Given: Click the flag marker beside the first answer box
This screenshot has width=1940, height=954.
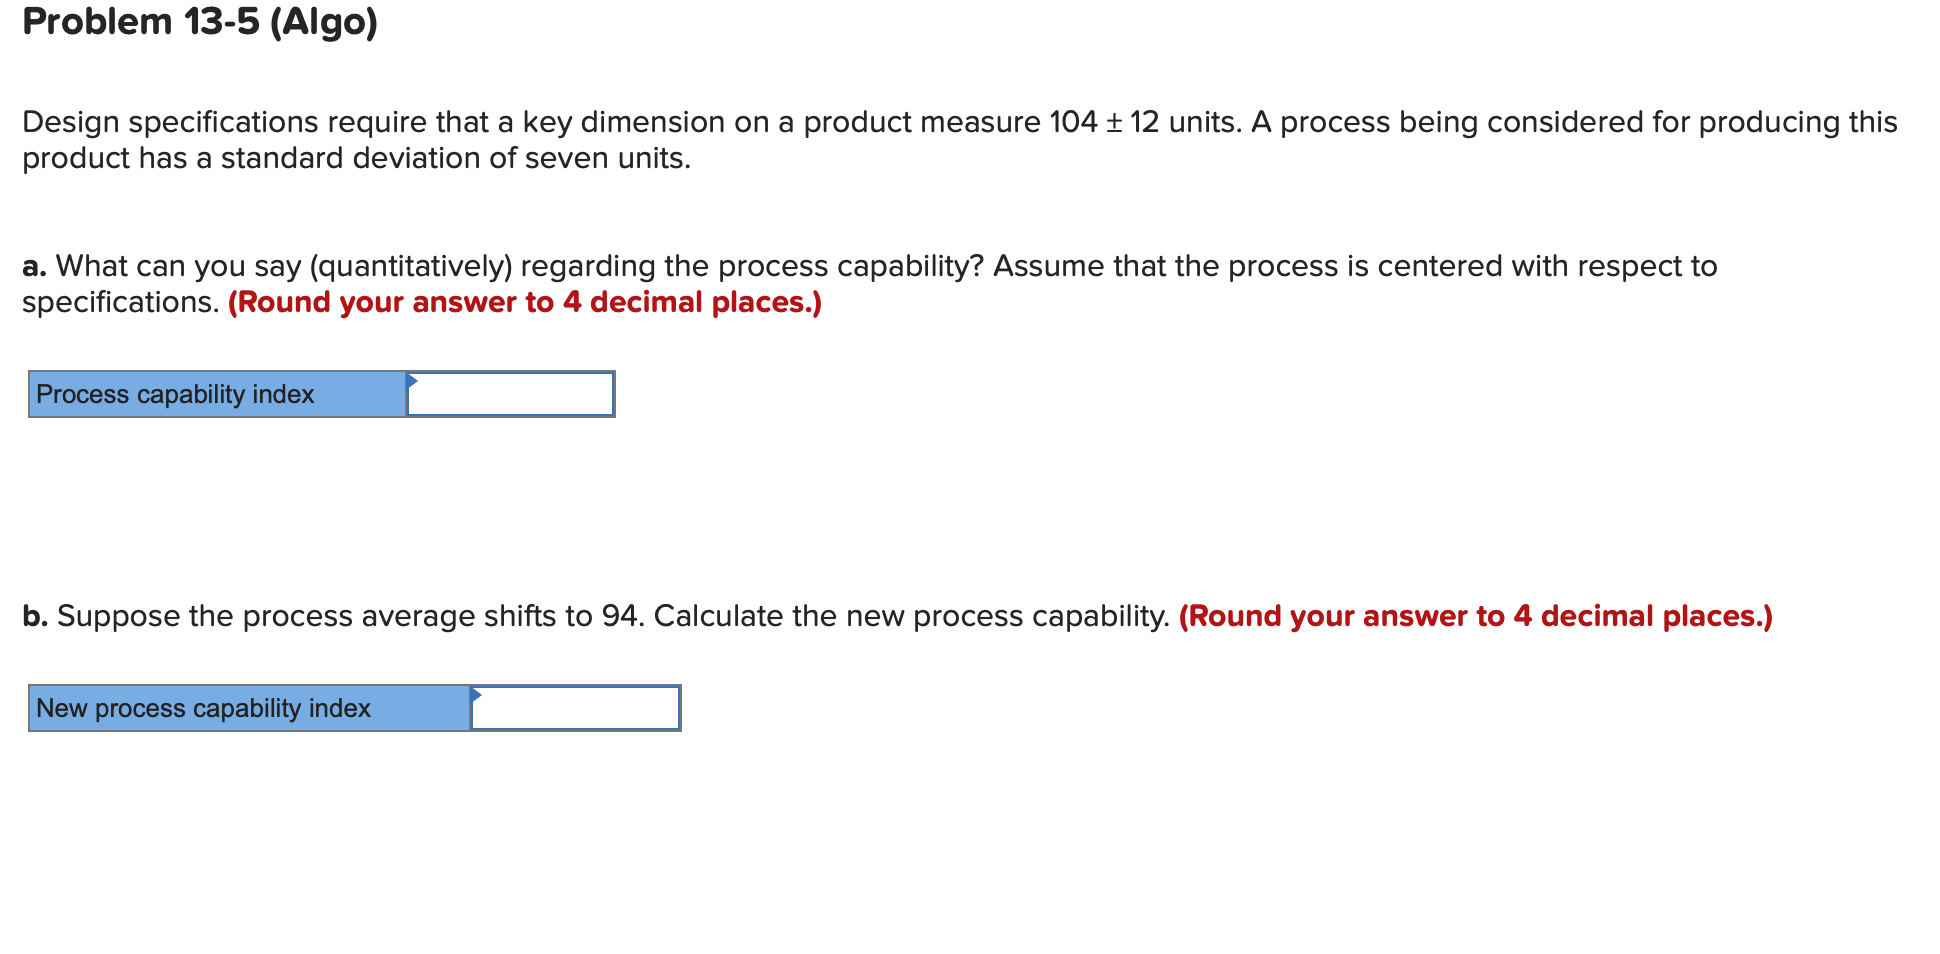Looking at the screenshot, I should coord(412,382).
